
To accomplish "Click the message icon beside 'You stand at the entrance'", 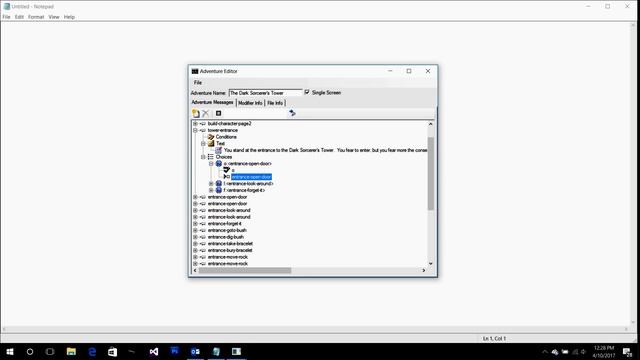I will coord(218,150).
